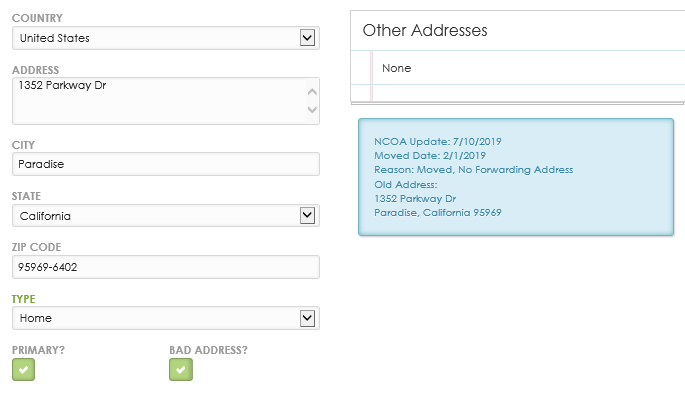Click into the Address text area
685x411 pixels.
(160, 100)
